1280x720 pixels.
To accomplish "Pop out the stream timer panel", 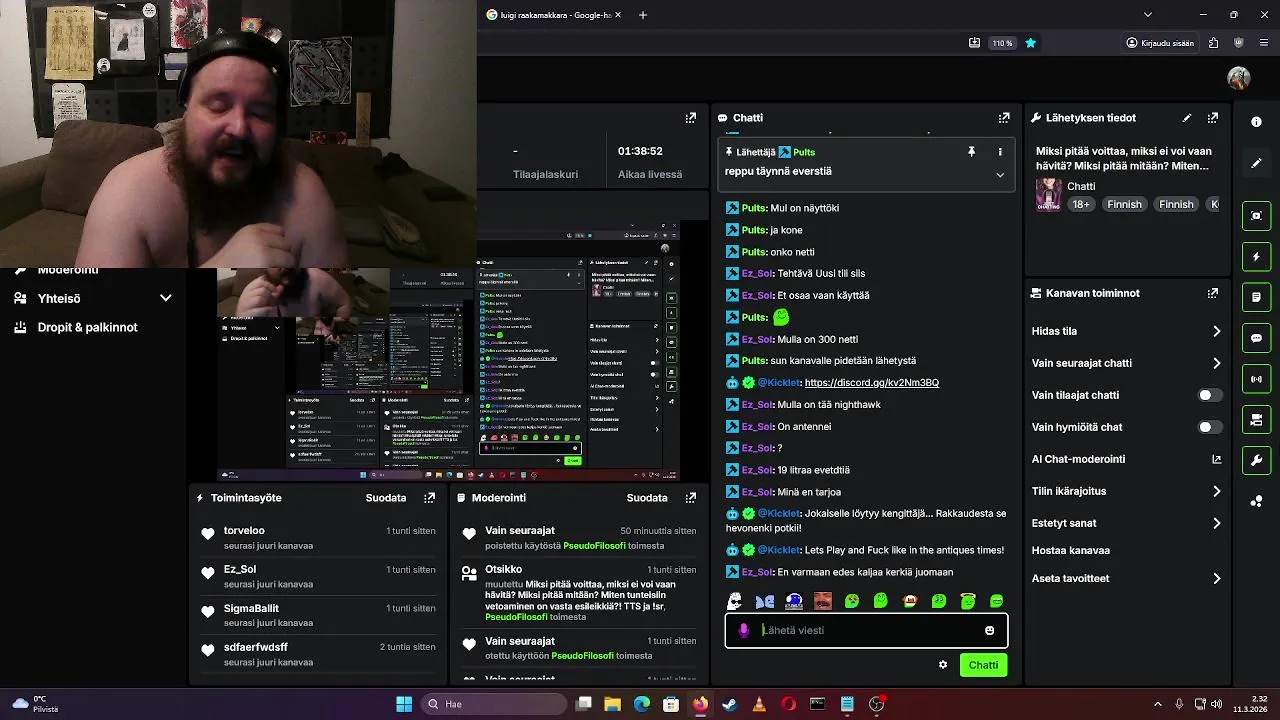I will click(690, 118).
